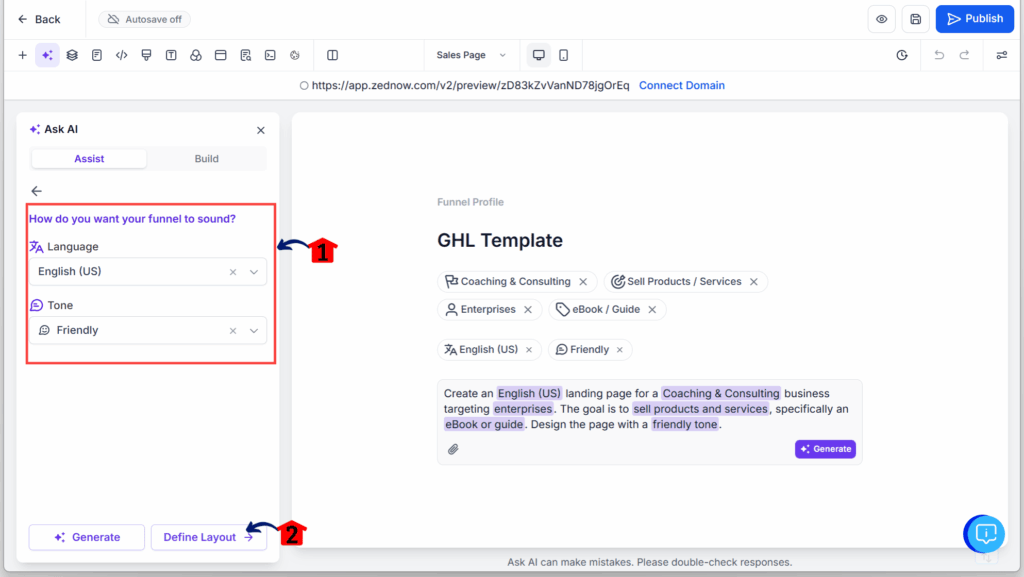The image size is (1024, 577).
Task: Open the Tone dropdown set to Friendly
Action: (254, 329)
